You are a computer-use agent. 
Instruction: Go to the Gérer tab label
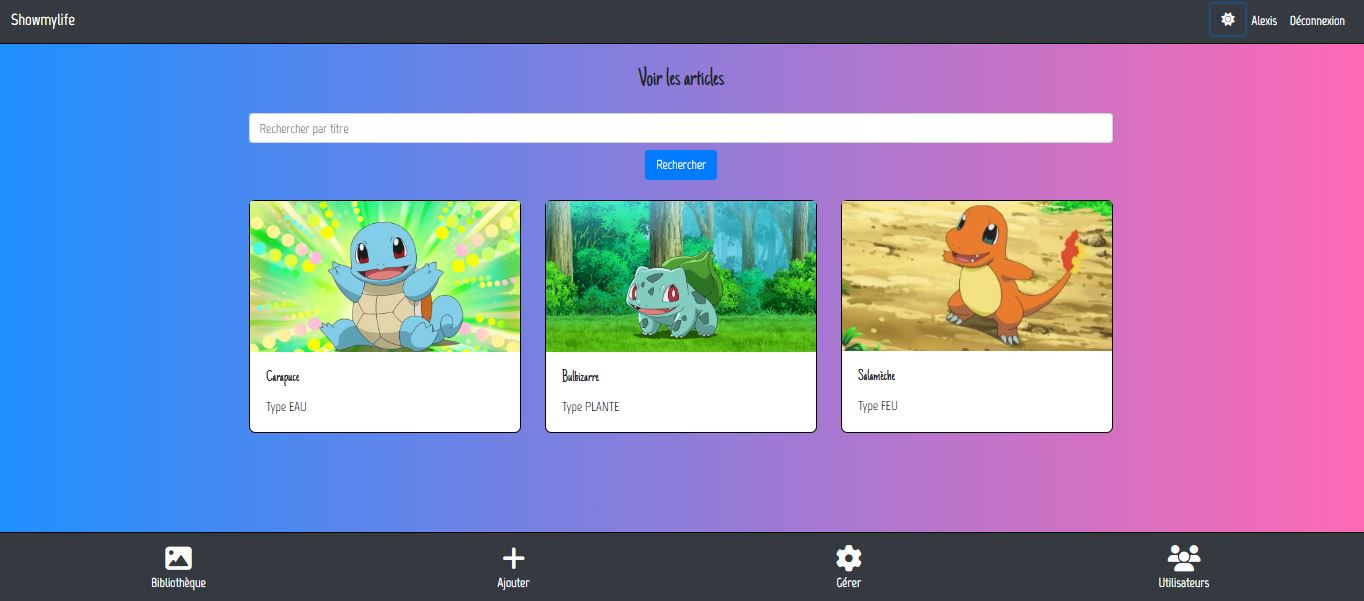848,583
